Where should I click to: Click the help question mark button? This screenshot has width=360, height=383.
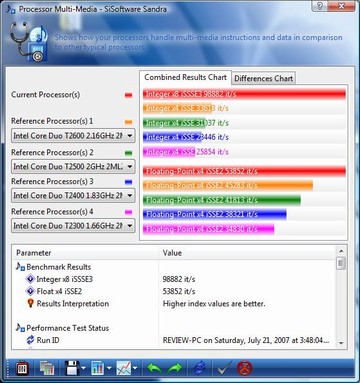point(320,6)
